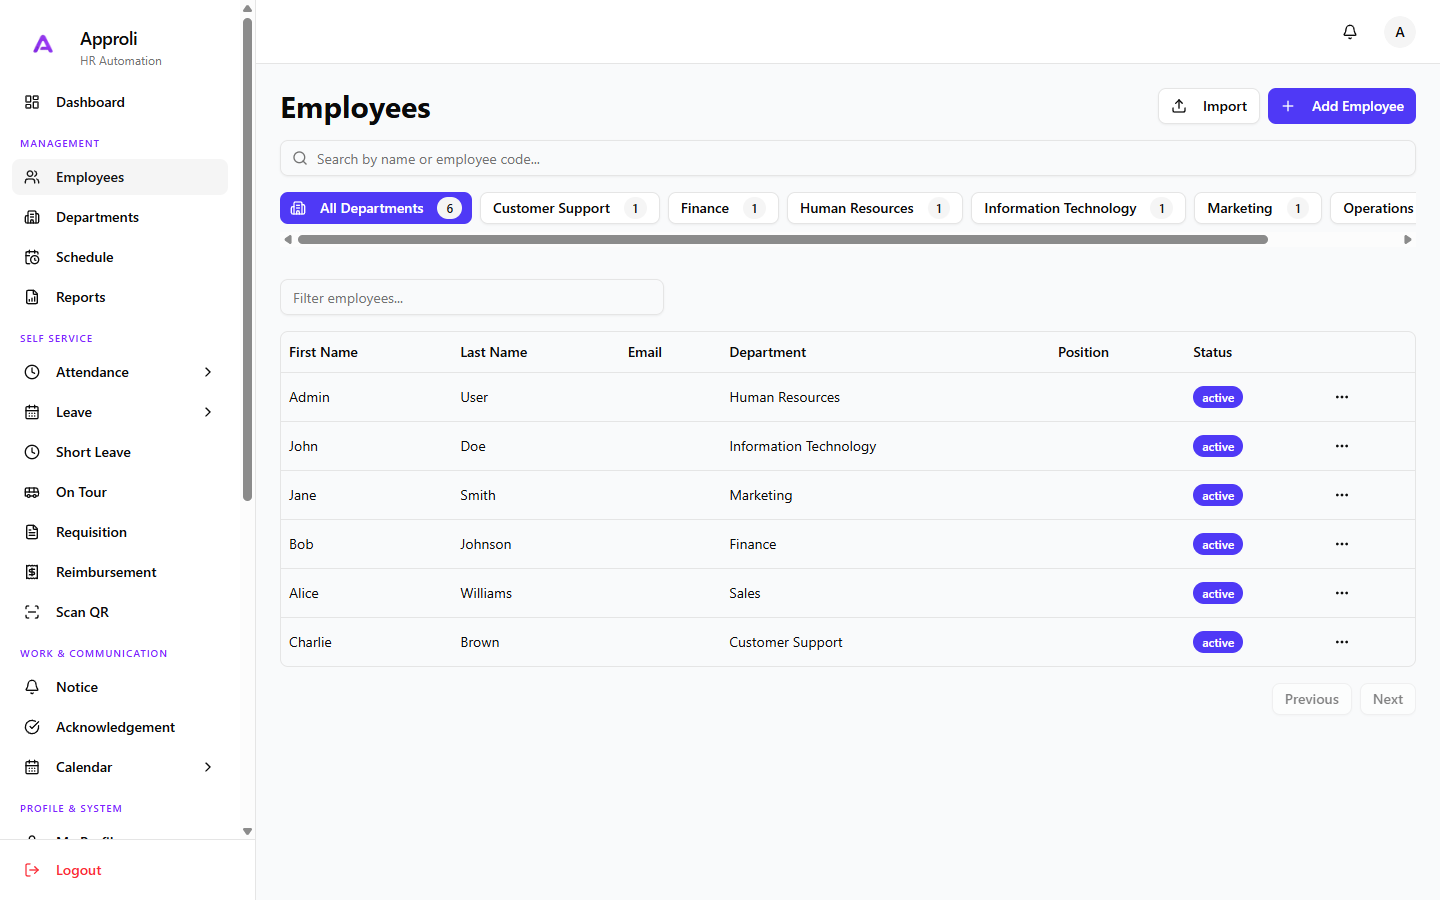Open the notifications bell

pyautogui.click(x=1350, y=32)
